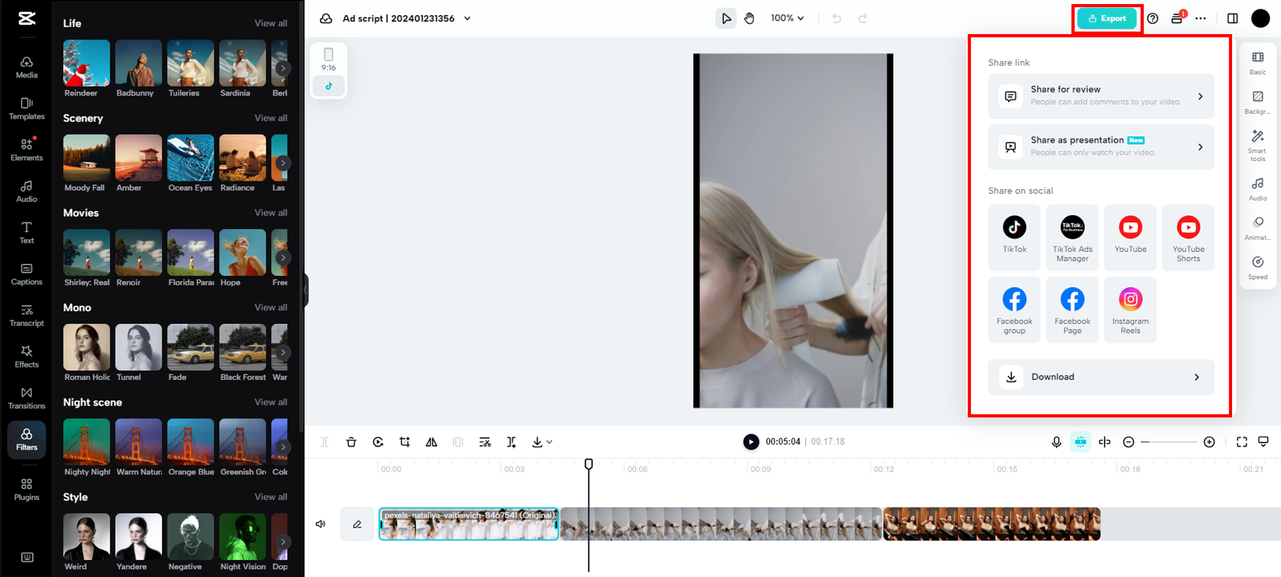Expand Share for review option
The width and height of the screenshot is (1281, 577).
1101,96
